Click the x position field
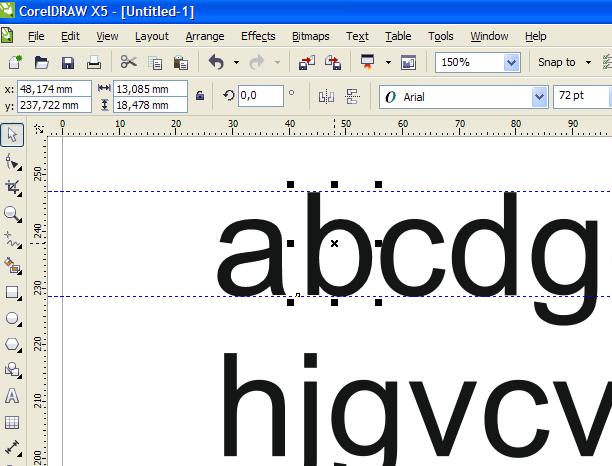 click(x=54, y=89)
